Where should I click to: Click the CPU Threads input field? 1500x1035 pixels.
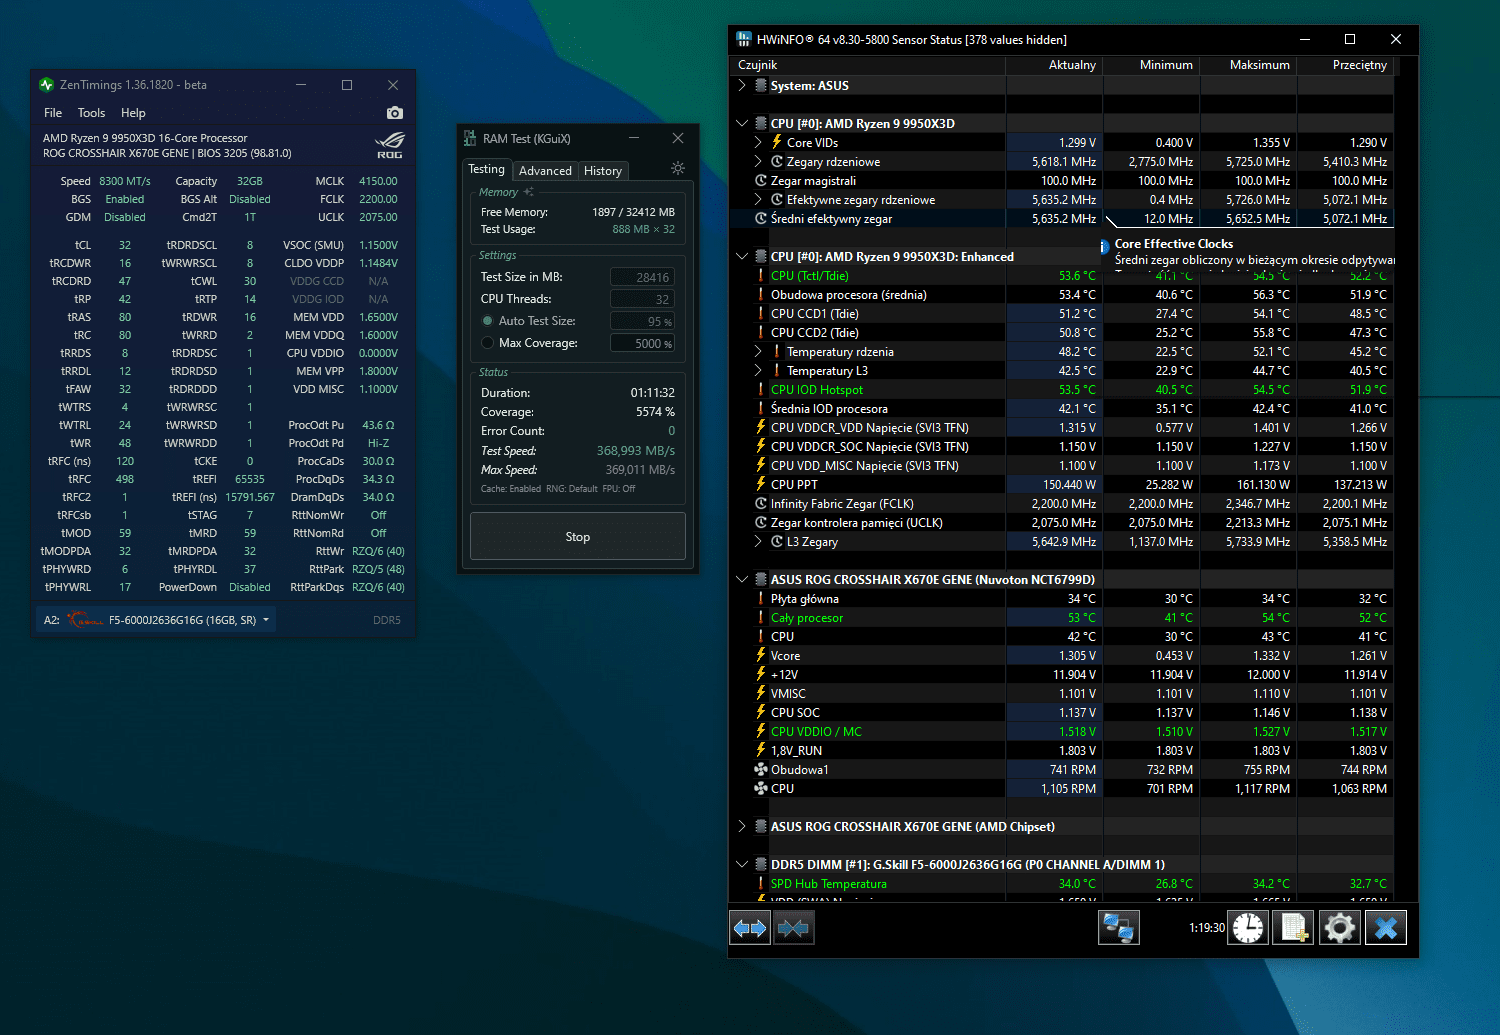click(642, 299)
